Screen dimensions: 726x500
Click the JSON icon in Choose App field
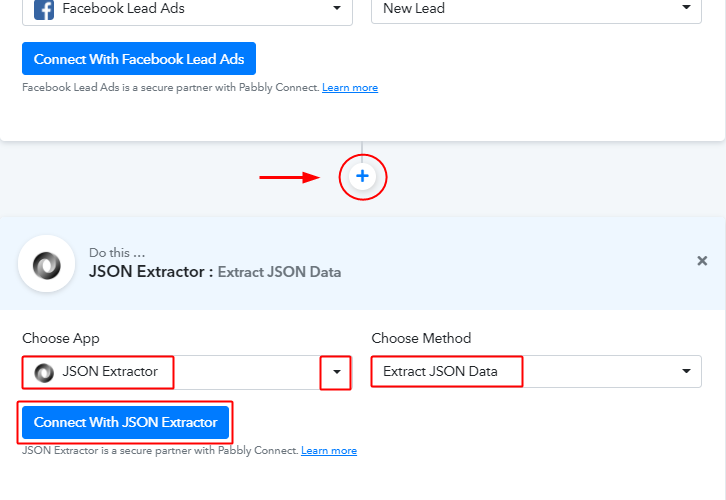tap(44, 372)
